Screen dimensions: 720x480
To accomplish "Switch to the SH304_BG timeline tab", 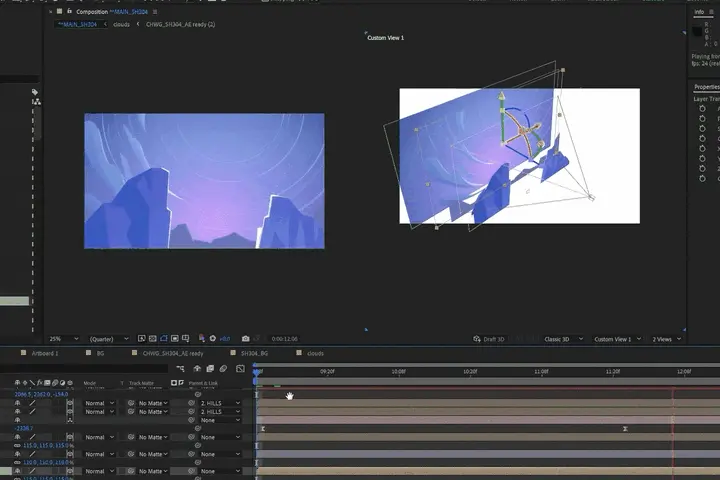I will click(x=254, y=353).
